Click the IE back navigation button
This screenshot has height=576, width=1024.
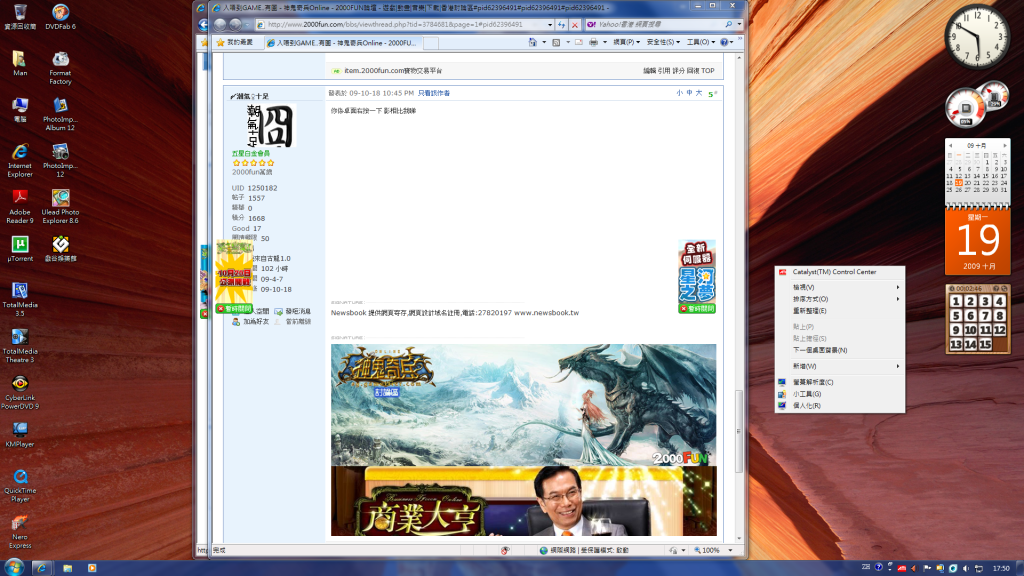click(x=219, y=25)
